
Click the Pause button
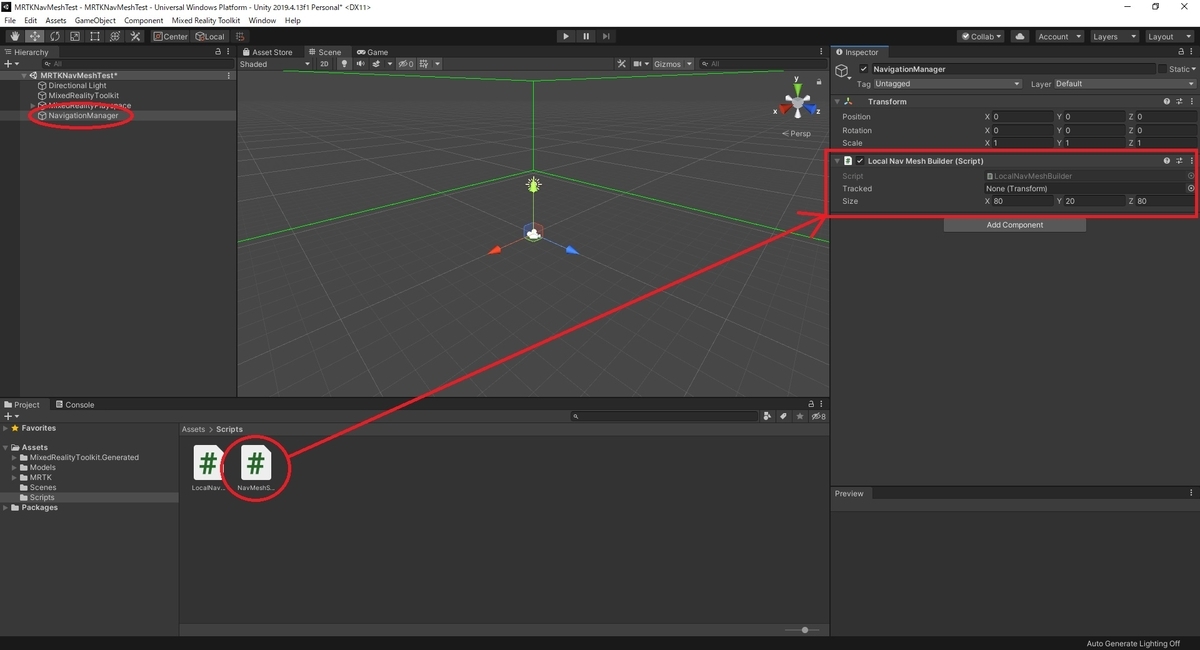586,36
